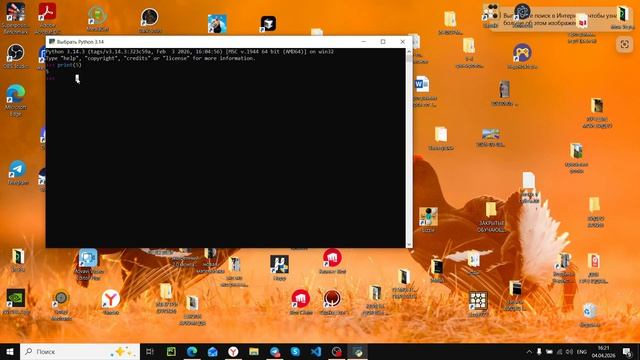This screenshot has height=360, width=640.
Task: Open the NVIDIA desktop shortcut
Action: click(x=16, y=301)
